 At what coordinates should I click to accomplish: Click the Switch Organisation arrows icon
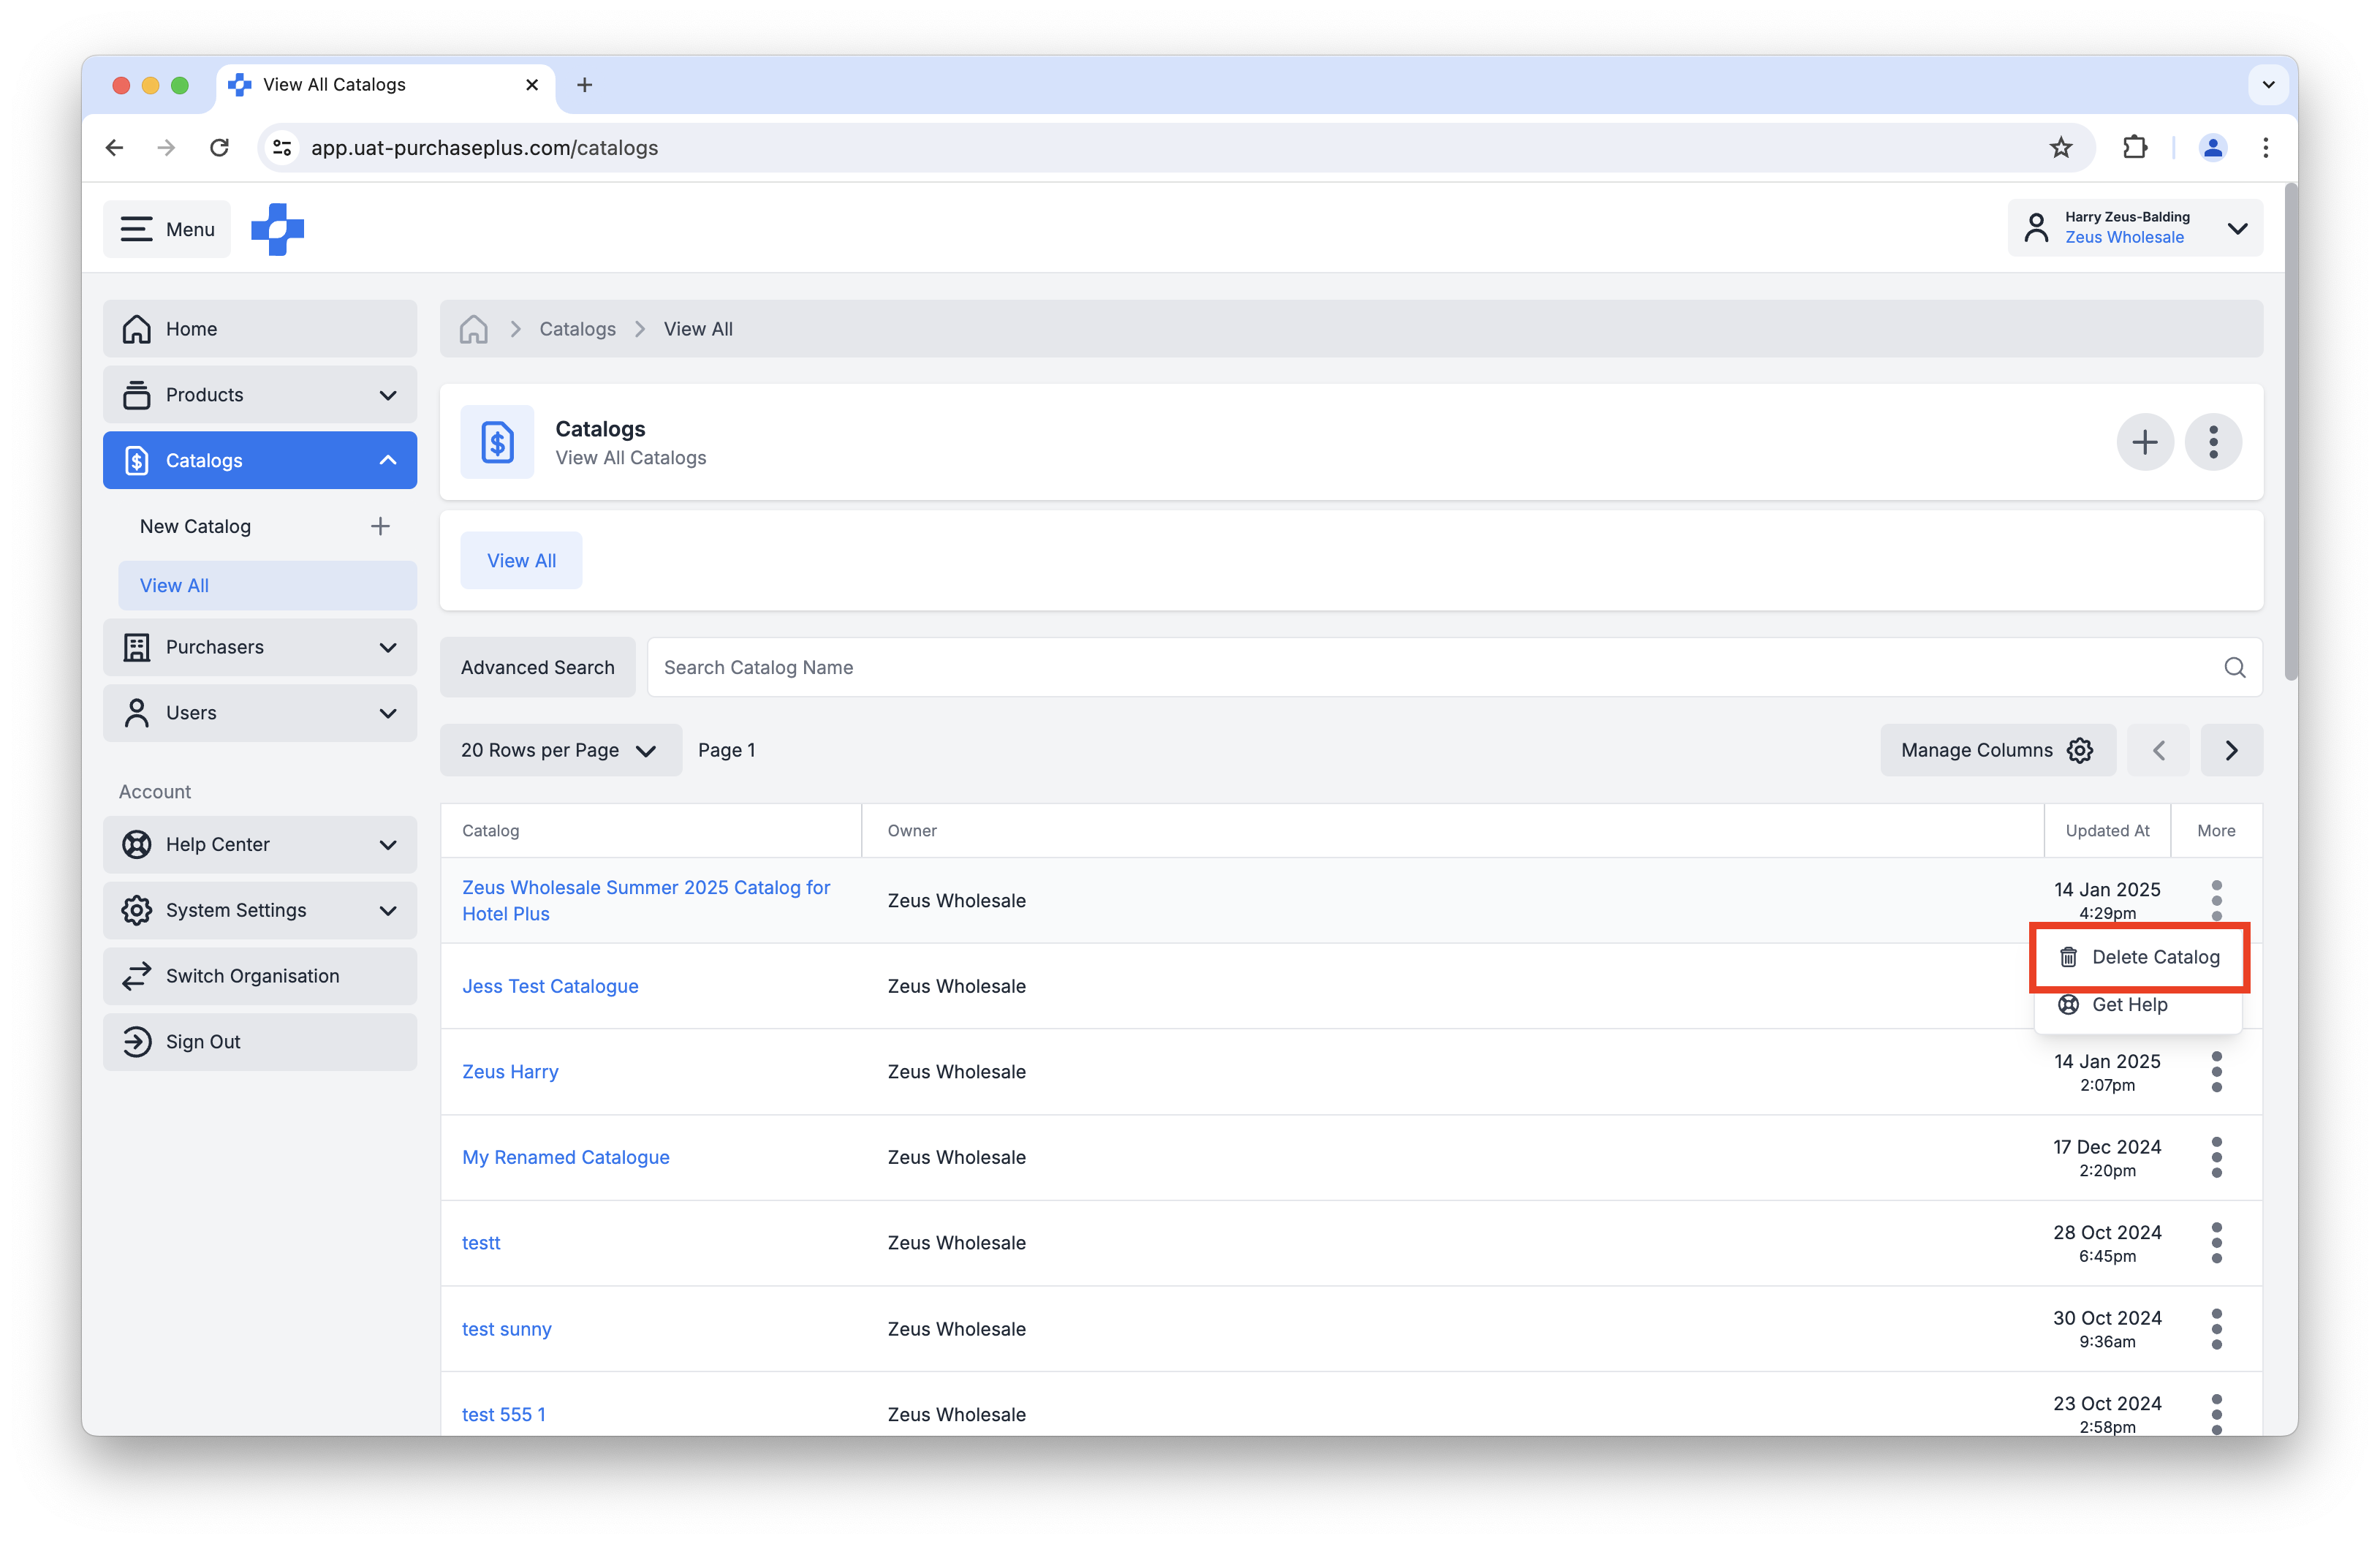tap(137, 976)
